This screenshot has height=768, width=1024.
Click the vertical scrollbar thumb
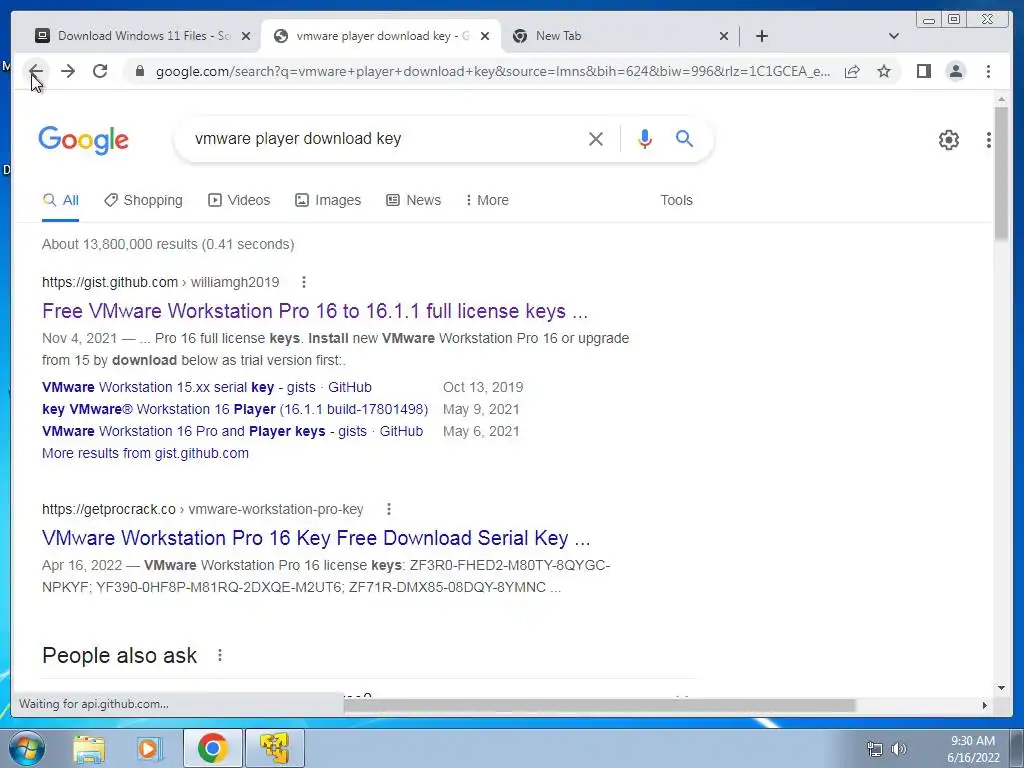[1001, 173]
